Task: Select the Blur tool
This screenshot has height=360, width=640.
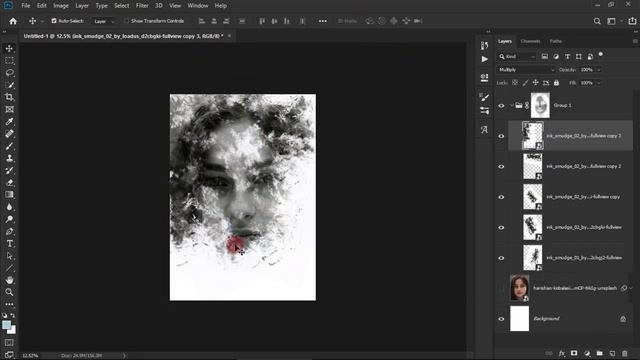Action: click(x=9, y=207)
